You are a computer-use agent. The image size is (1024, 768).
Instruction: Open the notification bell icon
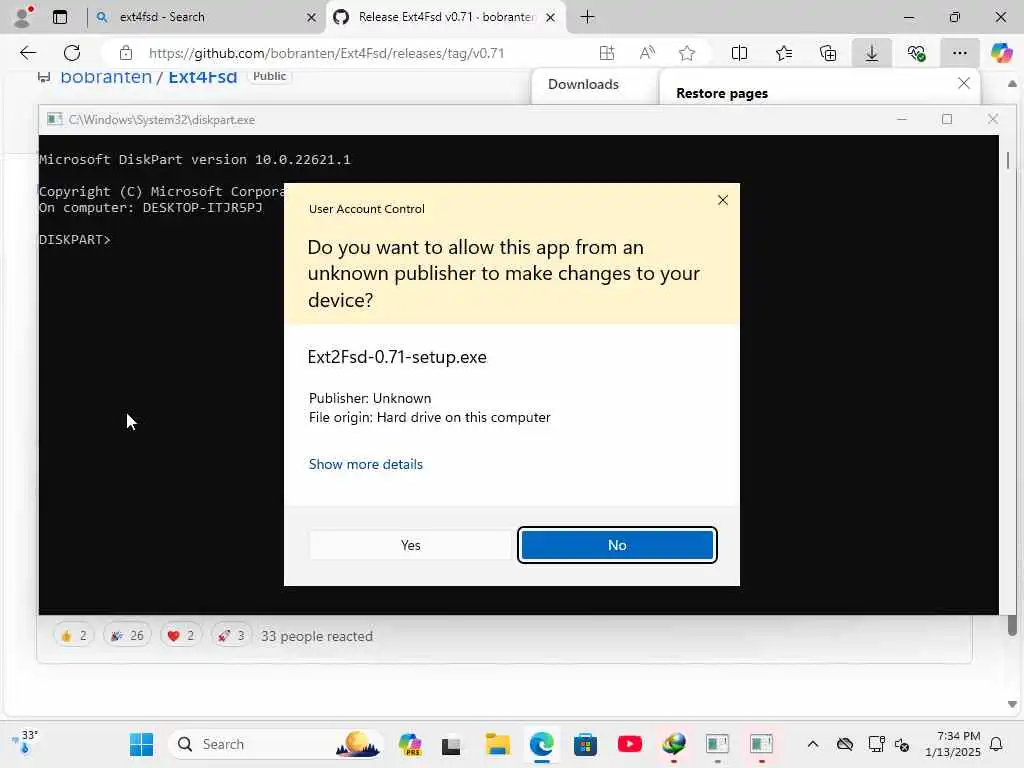(996, 744)
